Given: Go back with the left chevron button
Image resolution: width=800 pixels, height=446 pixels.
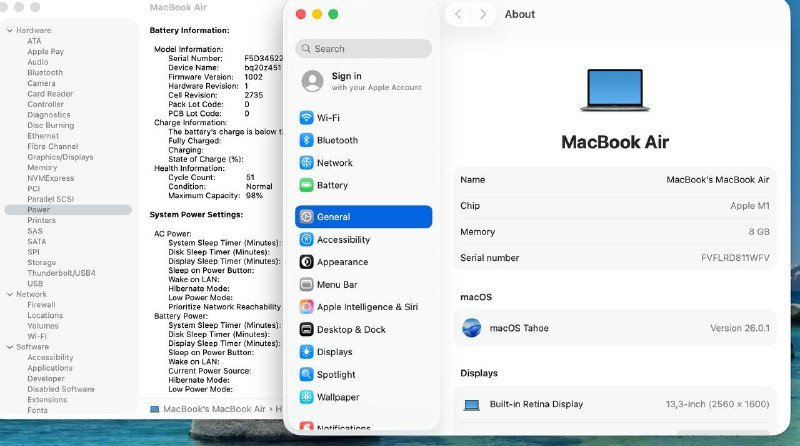Looking at the screenshot, I should pyautogui.click(x=458, y=14).
